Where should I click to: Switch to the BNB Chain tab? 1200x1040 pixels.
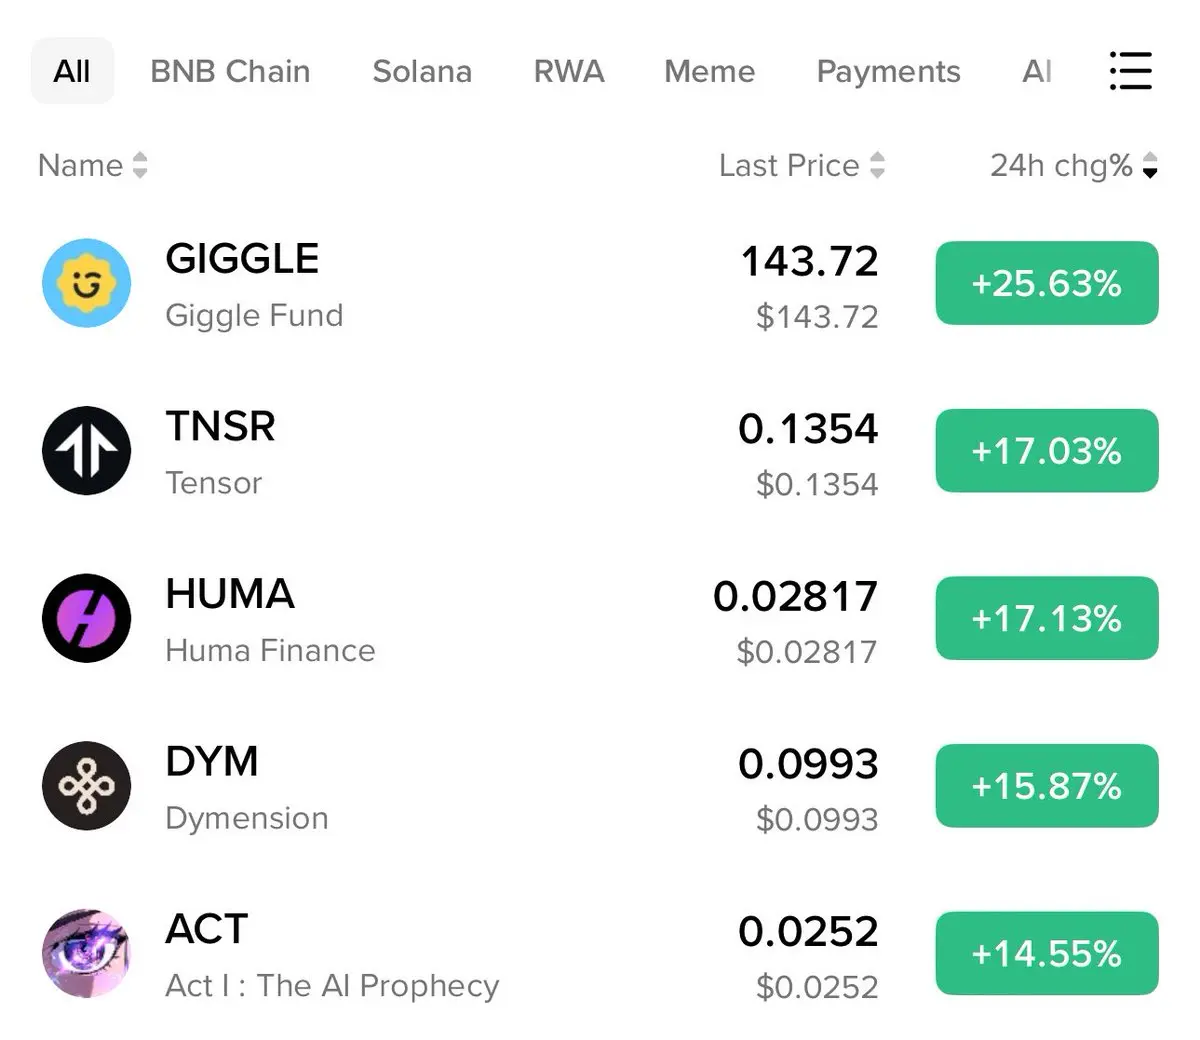point(230,71)
